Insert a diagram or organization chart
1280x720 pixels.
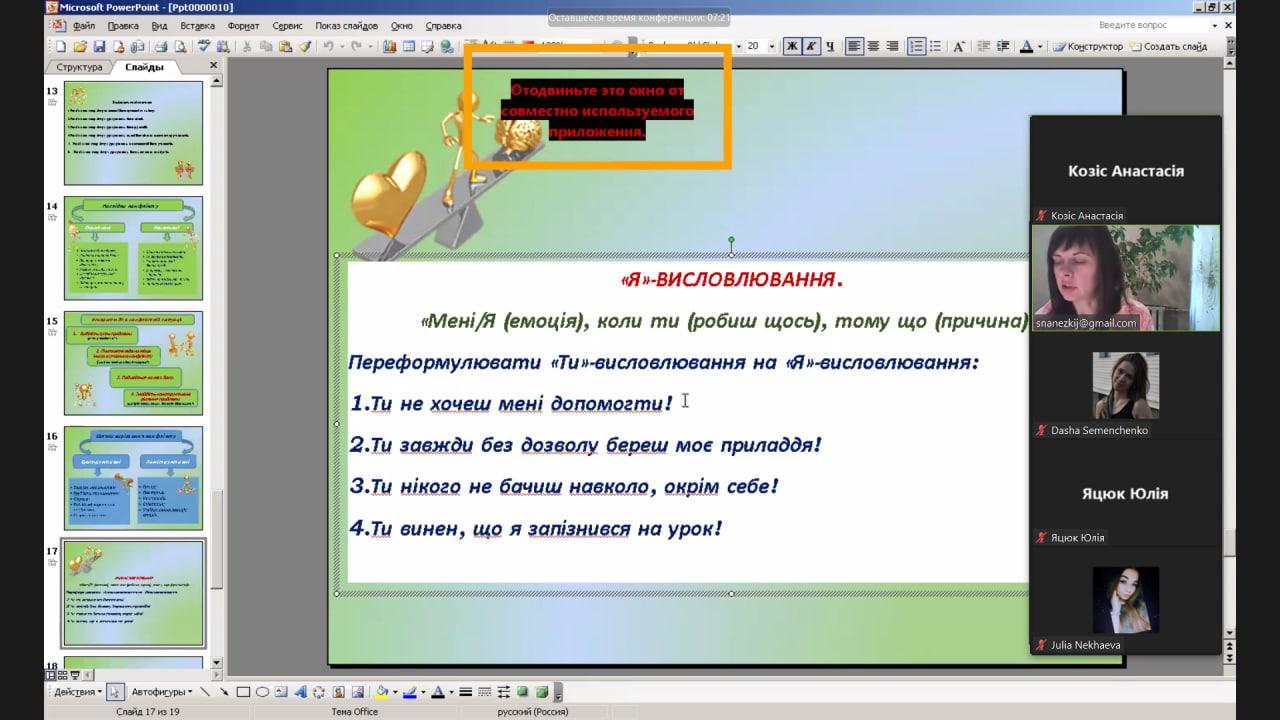click(319, 691)
